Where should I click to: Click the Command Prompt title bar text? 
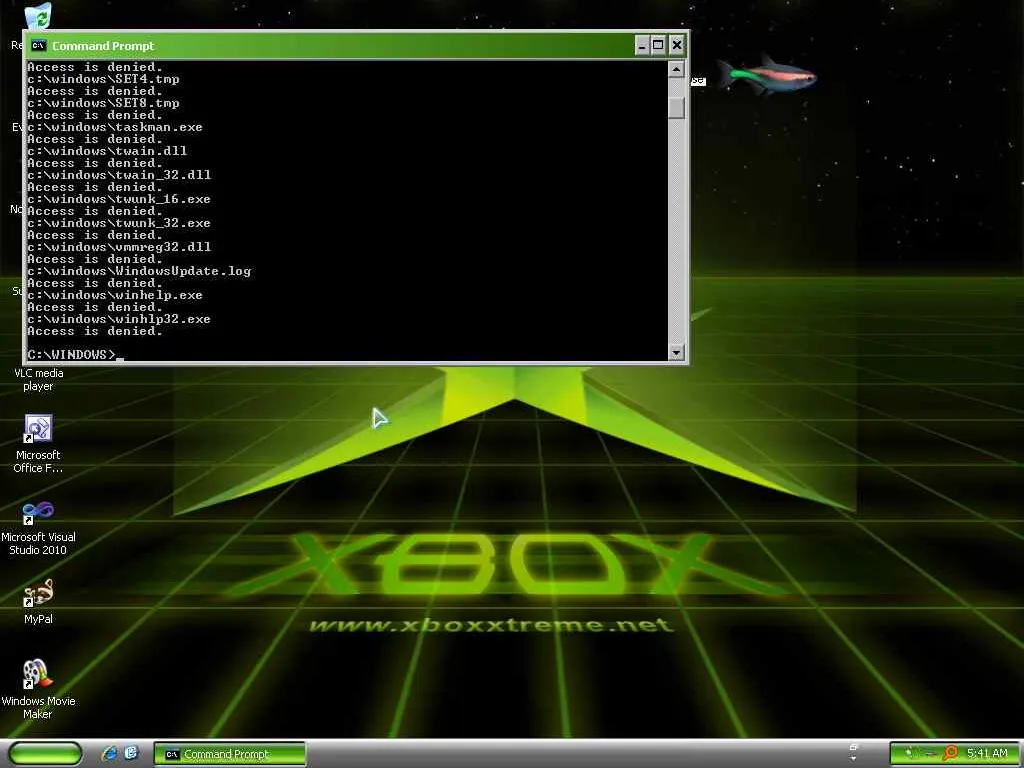point(103,46)
